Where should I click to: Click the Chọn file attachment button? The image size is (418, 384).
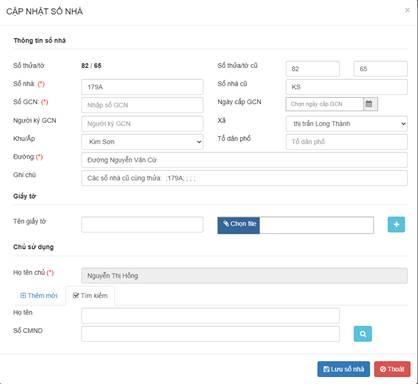[239, 225]
